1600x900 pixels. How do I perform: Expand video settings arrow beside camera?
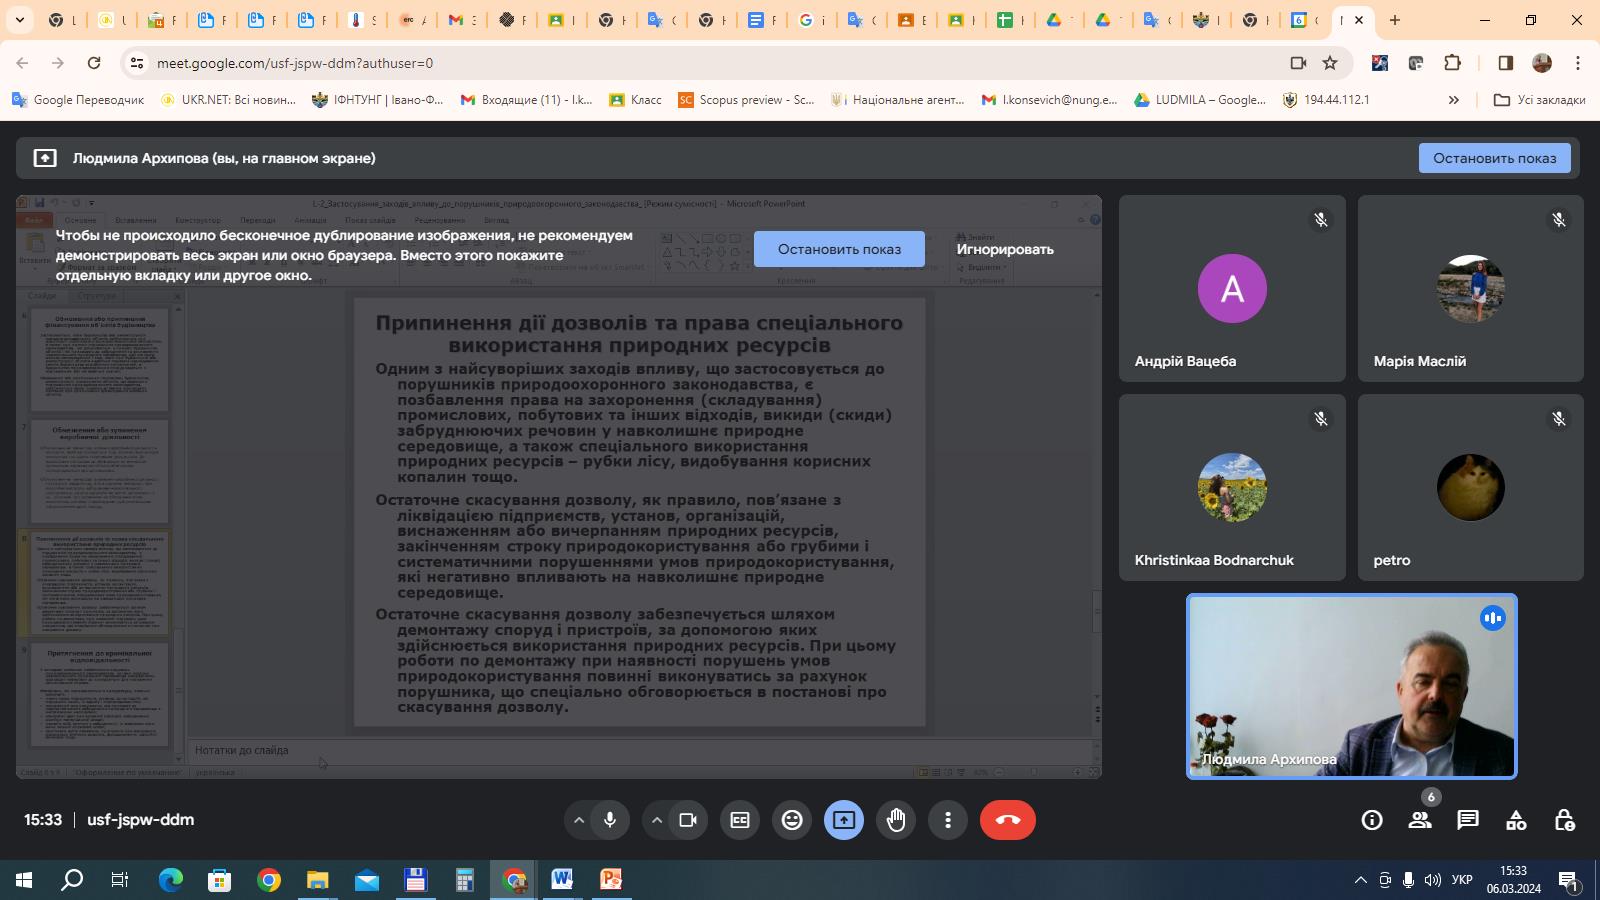coord(657,820)
